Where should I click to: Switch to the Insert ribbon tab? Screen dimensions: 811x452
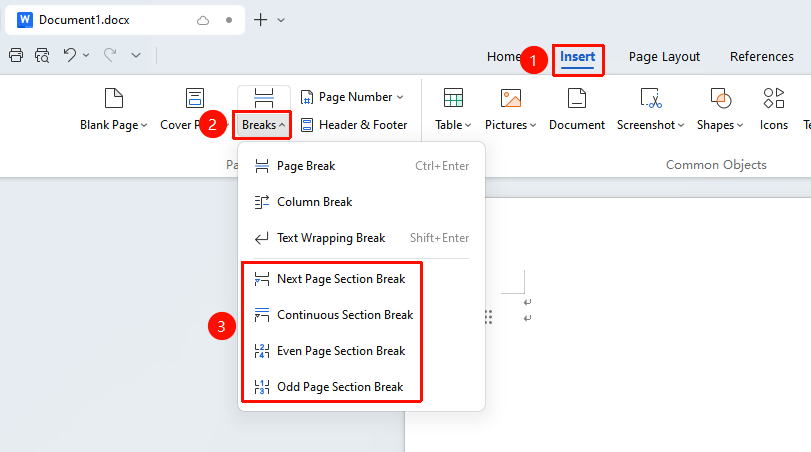point(578,56)
